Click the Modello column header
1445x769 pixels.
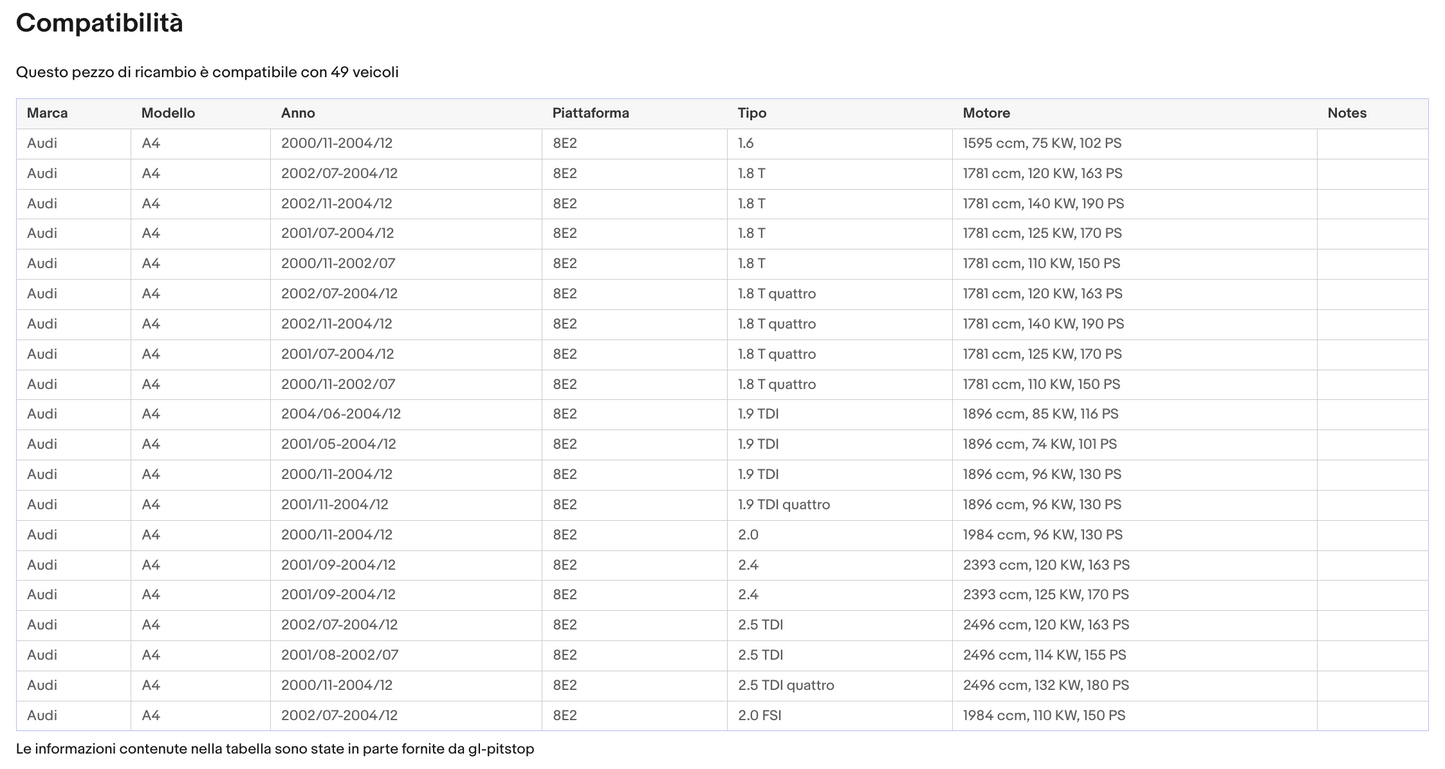coord(168,113)
